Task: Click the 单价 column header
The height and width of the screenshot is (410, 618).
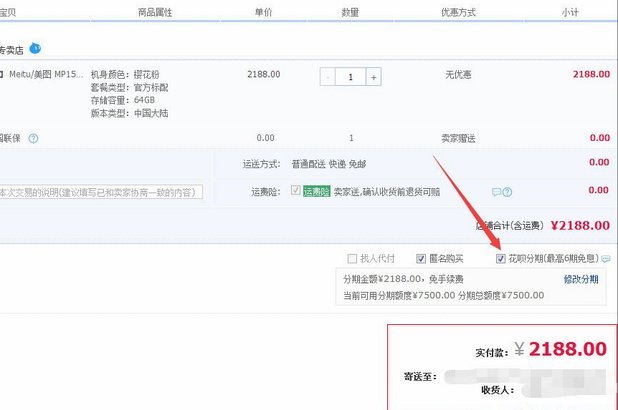Action: (263, 12)
